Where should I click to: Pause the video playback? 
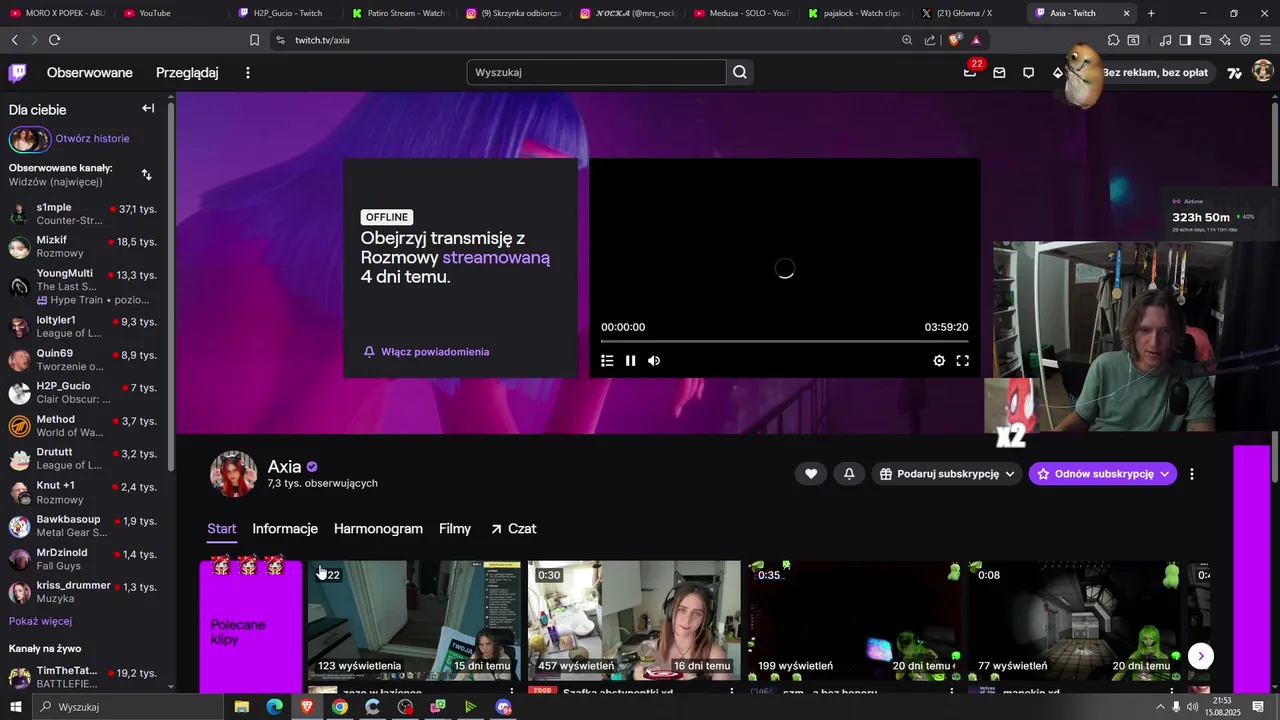[x=631, y=361]
